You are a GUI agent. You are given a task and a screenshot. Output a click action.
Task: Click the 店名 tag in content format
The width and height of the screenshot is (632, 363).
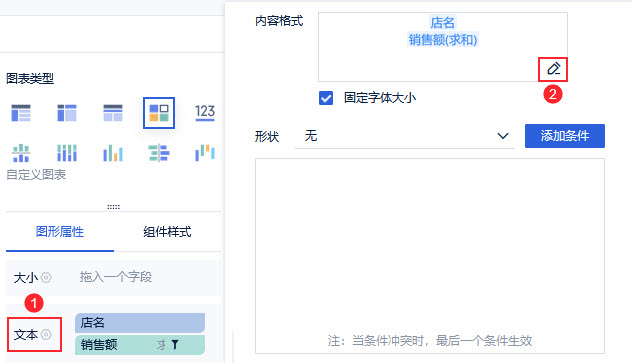[443, 23]
